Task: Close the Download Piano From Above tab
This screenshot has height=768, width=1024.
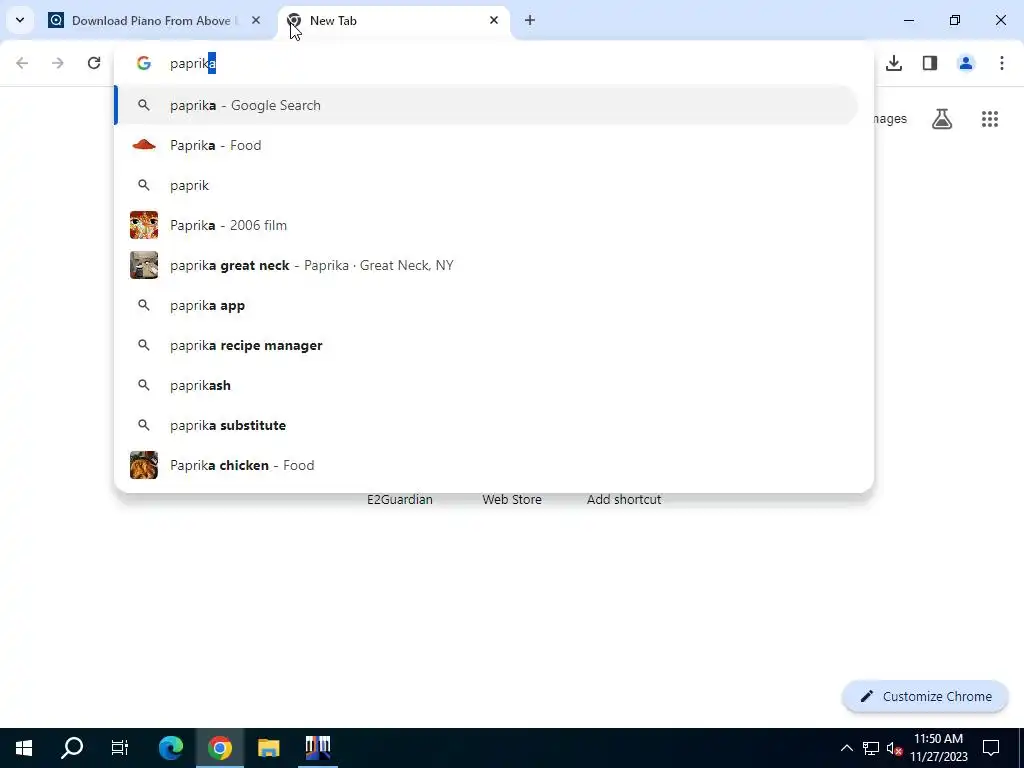Action: tap(256, 21)
